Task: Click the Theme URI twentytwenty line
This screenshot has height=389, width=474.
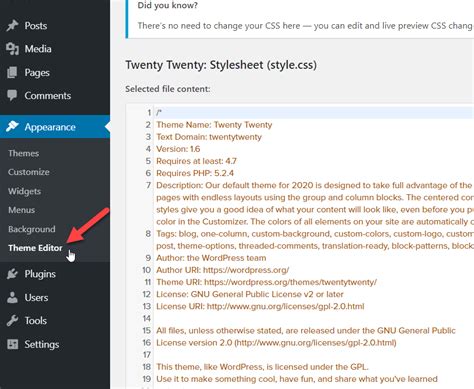Action: click(x=266, y=282)
